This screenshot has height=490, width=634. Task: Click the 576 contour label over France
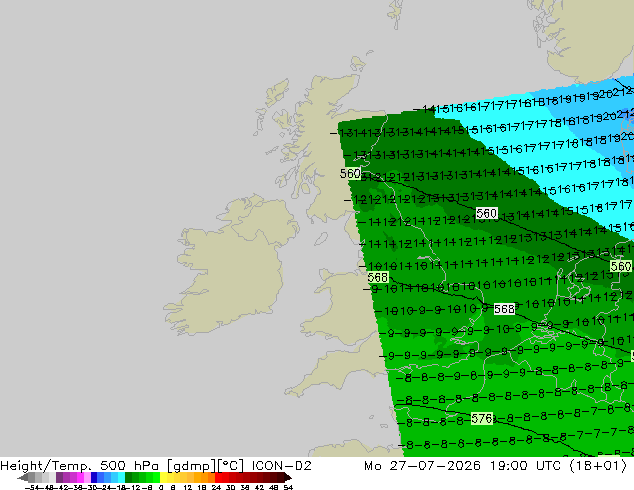pos(482,418)
